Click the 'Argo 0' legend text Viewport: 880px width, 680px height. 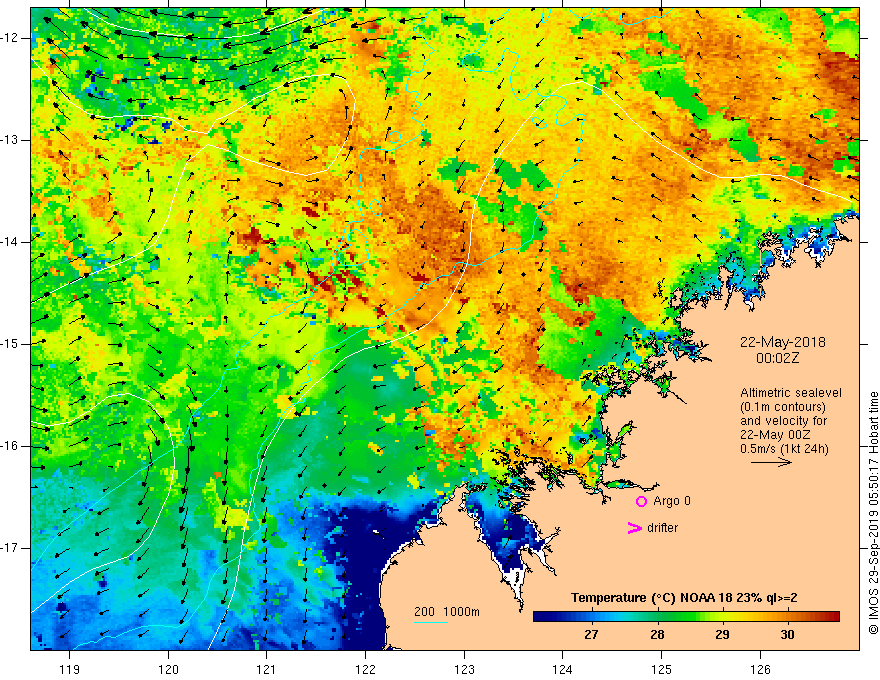point(672,501)
